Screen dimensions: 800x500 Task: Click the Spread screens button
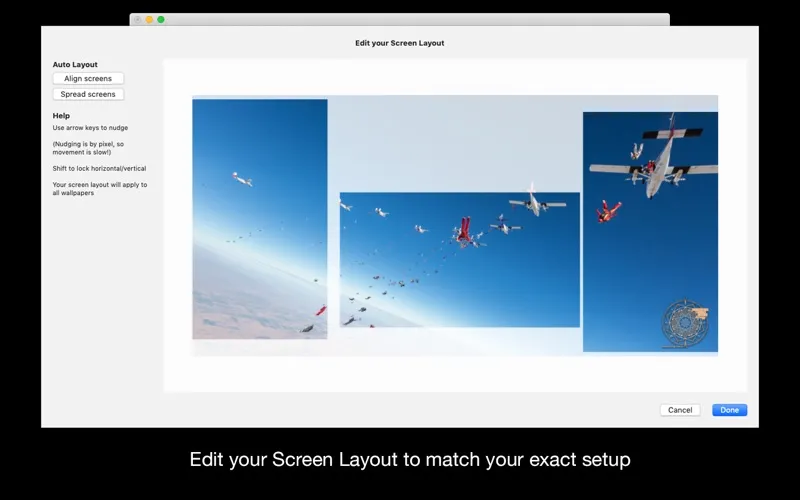[x=88, y=94]
